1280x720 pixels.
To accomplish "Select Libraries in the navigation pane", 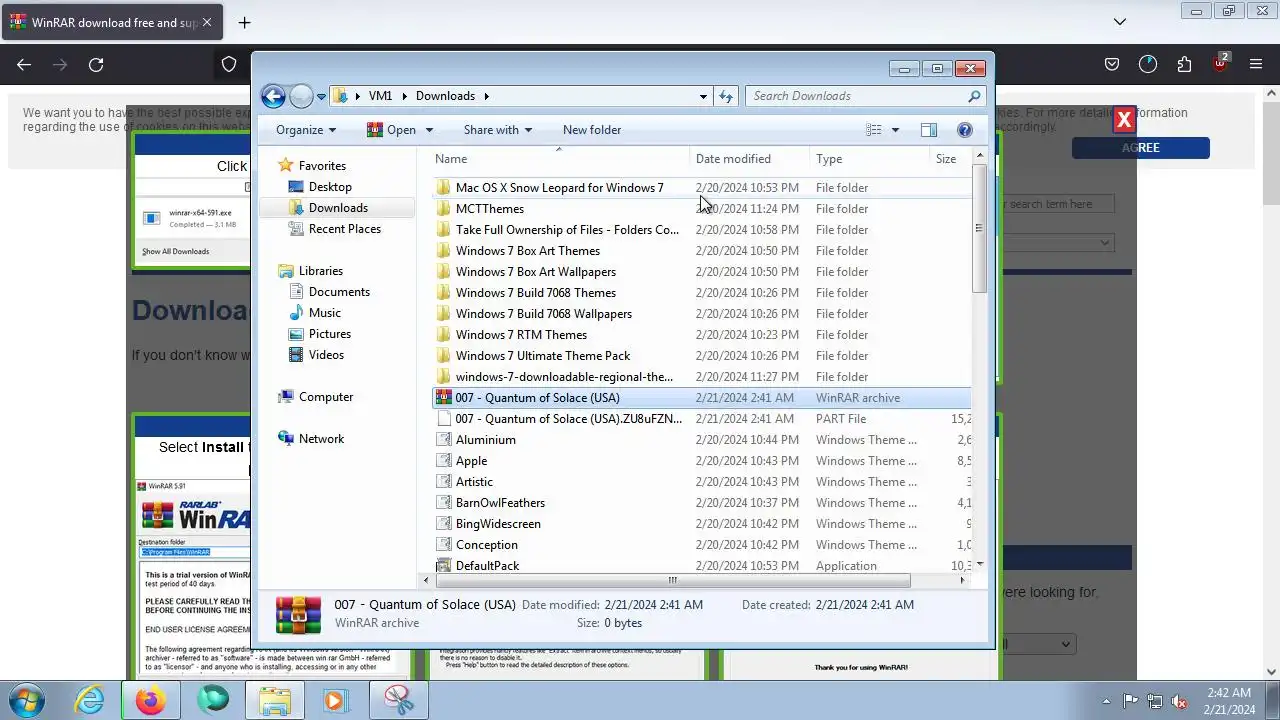I will click(x=320, y=271).
